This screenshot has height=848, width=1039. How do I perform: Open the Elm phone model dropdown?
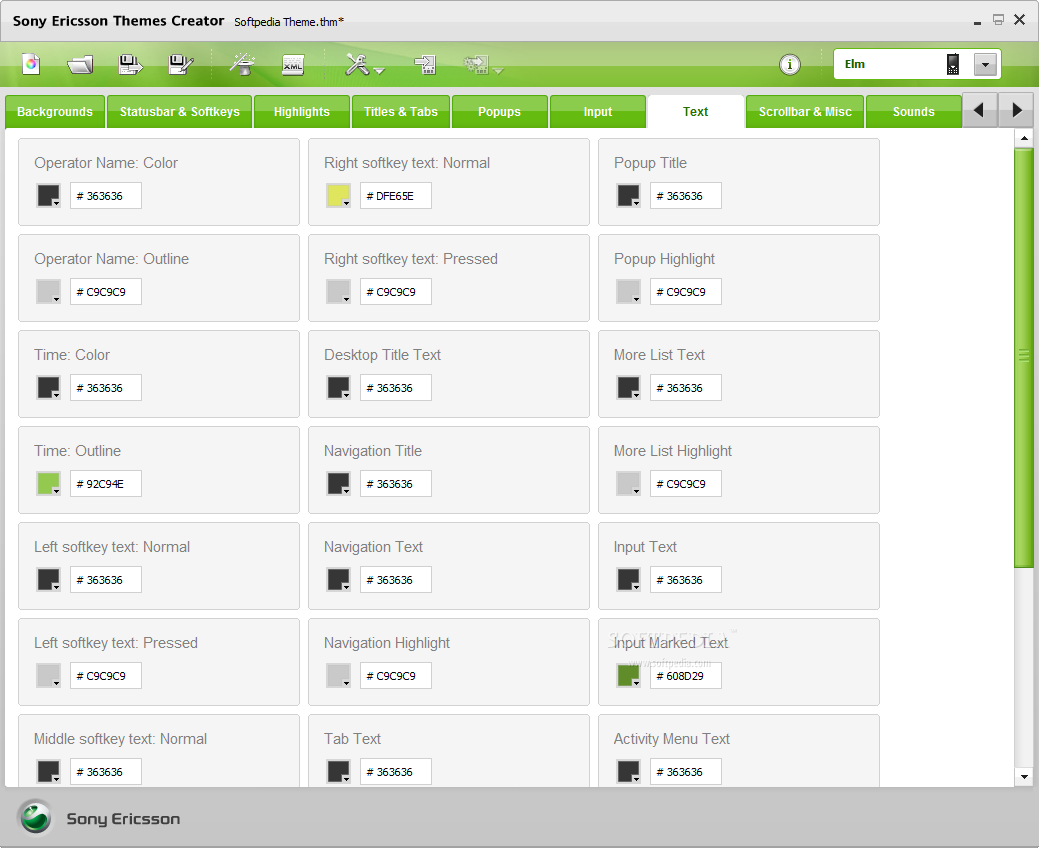pyautogui.click(x=985, y=64)
